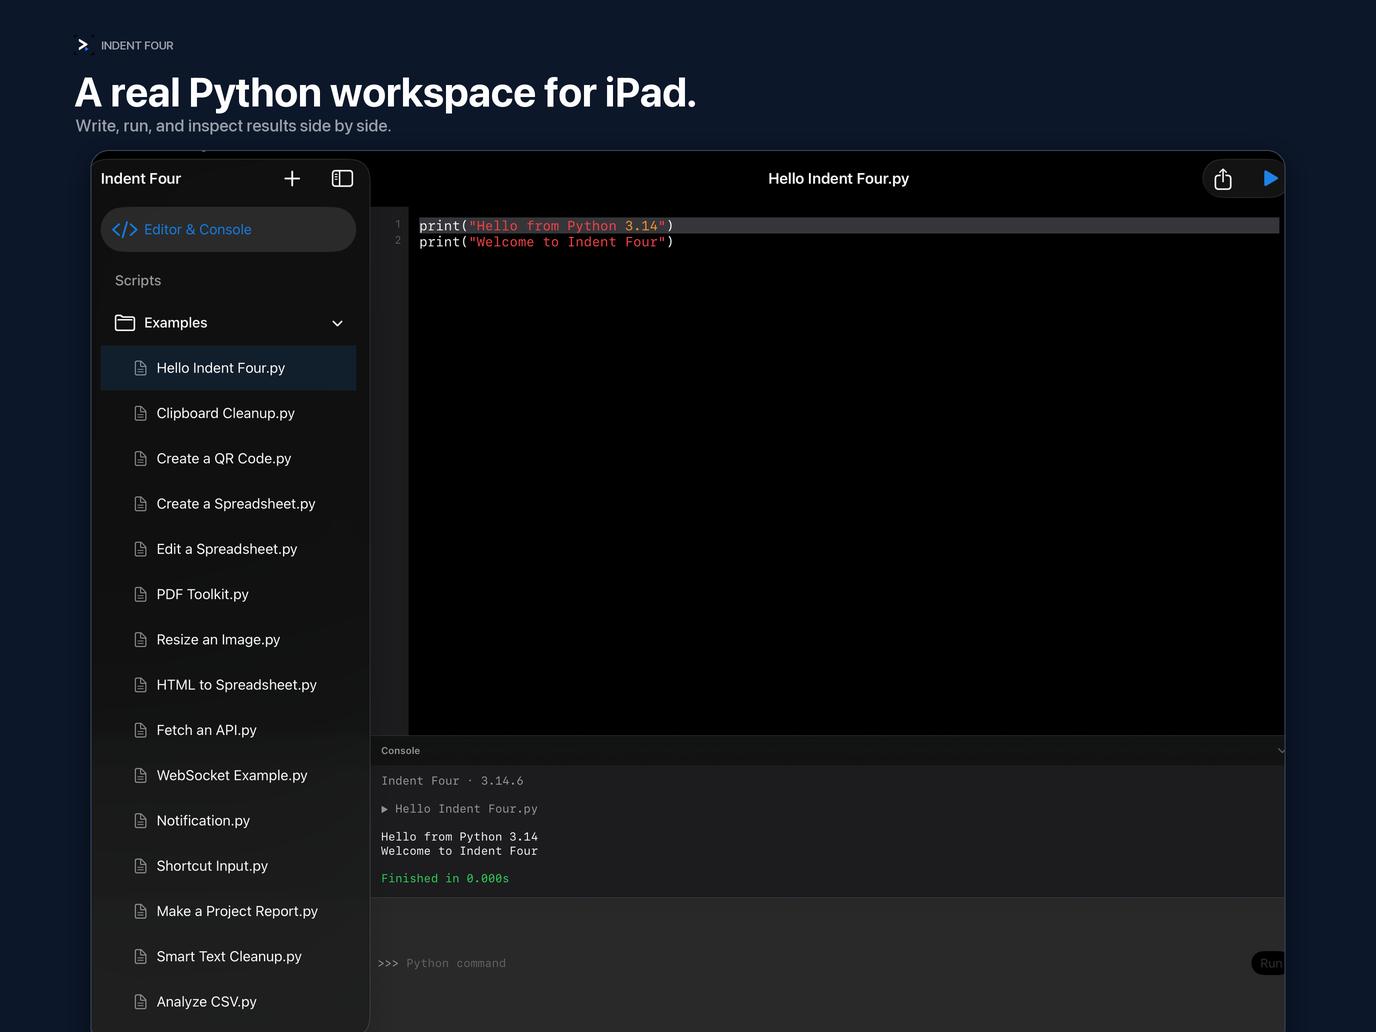Image resolution: width=1376 pixels, height=1032 pixels.
Task: Open Notification.py
Action: 228,820
